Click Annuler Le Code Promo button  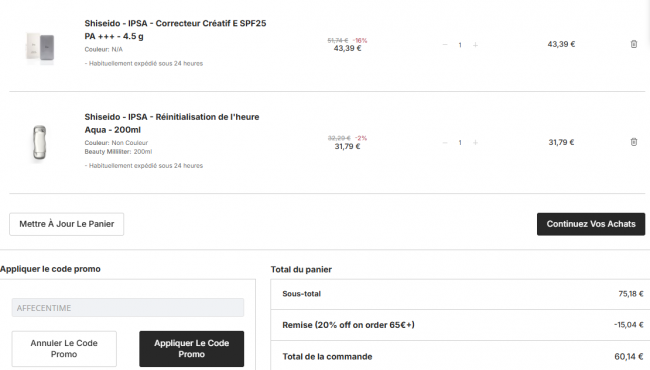click(64, 348)
